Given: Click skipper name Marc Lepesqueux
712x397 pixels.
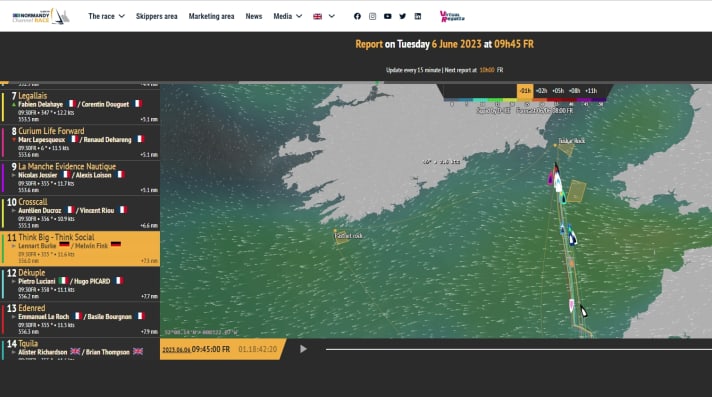Looking at the screenshot, I should tap(42, 139).
